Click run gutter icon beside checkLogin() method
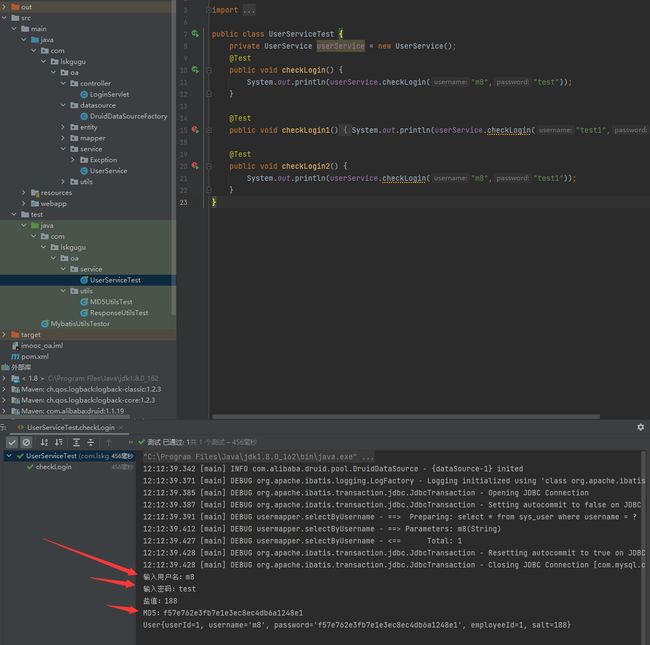 pos(195,70)
